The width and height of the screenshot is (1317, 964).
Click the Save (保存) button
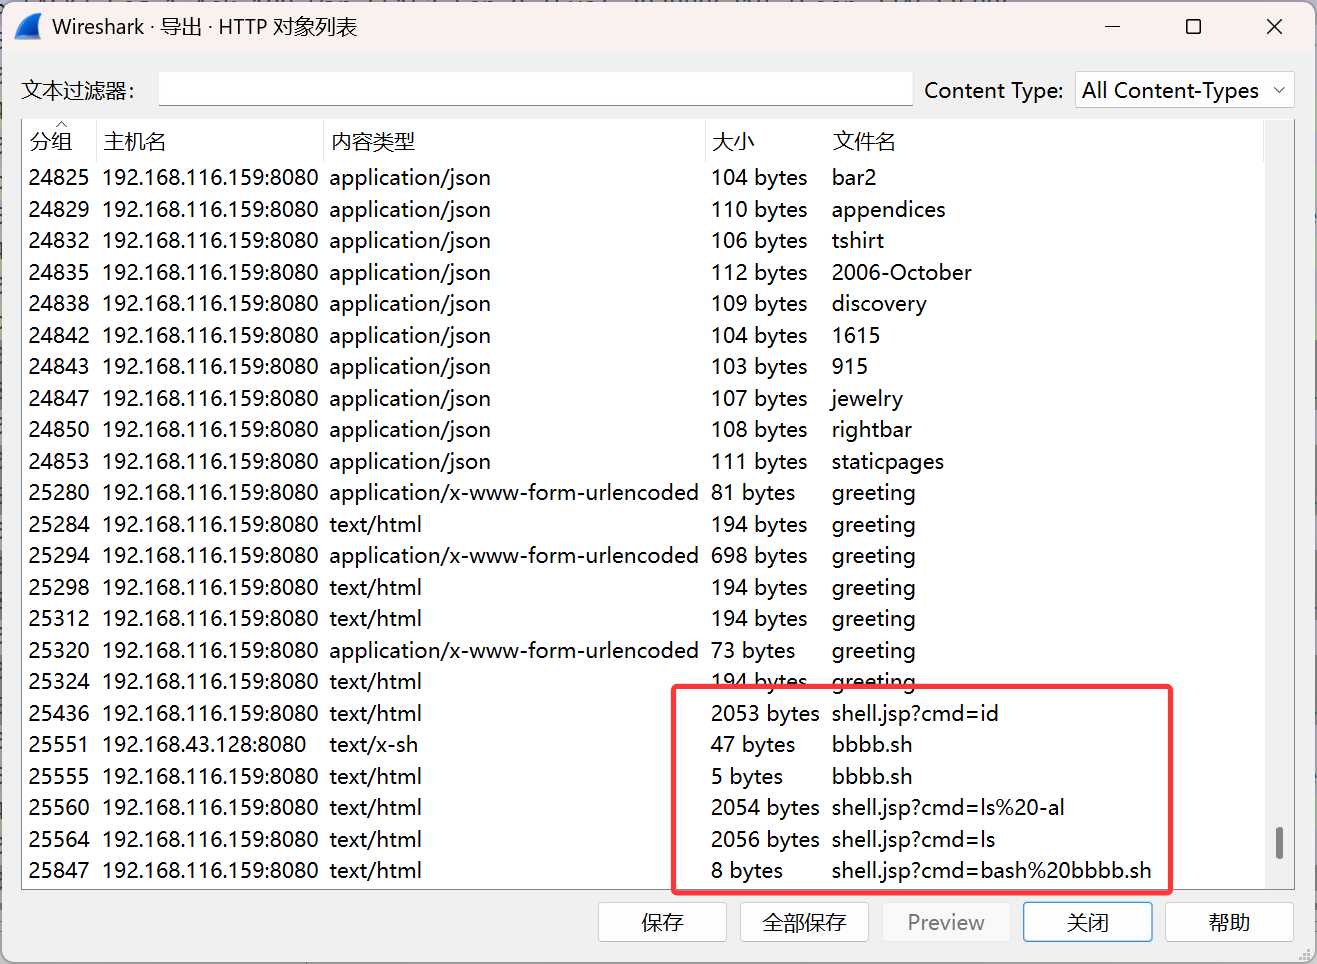point(662,922)
